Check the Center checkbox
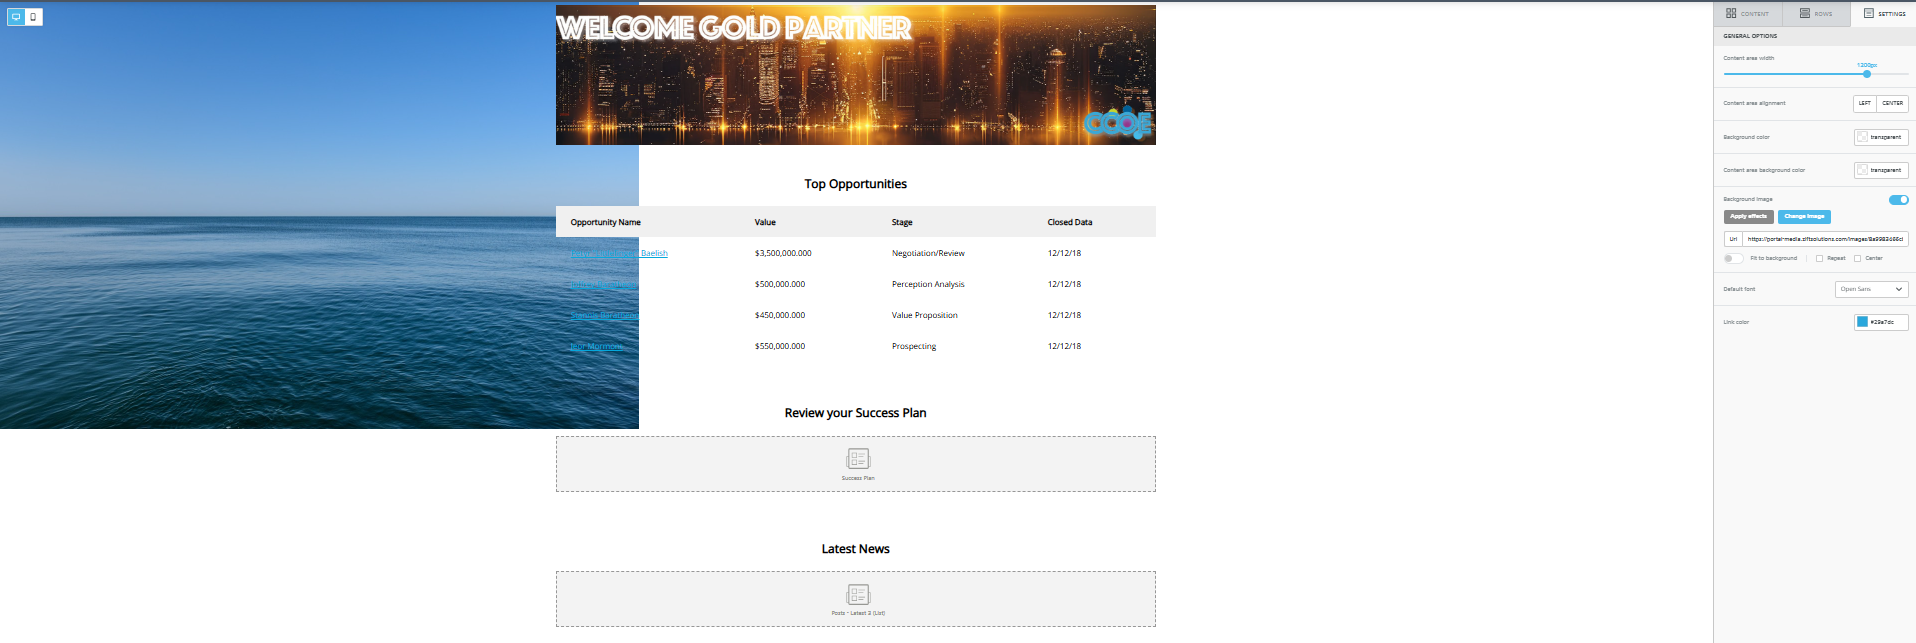The image size is (1916, 643). click(x=1857, y=258)
